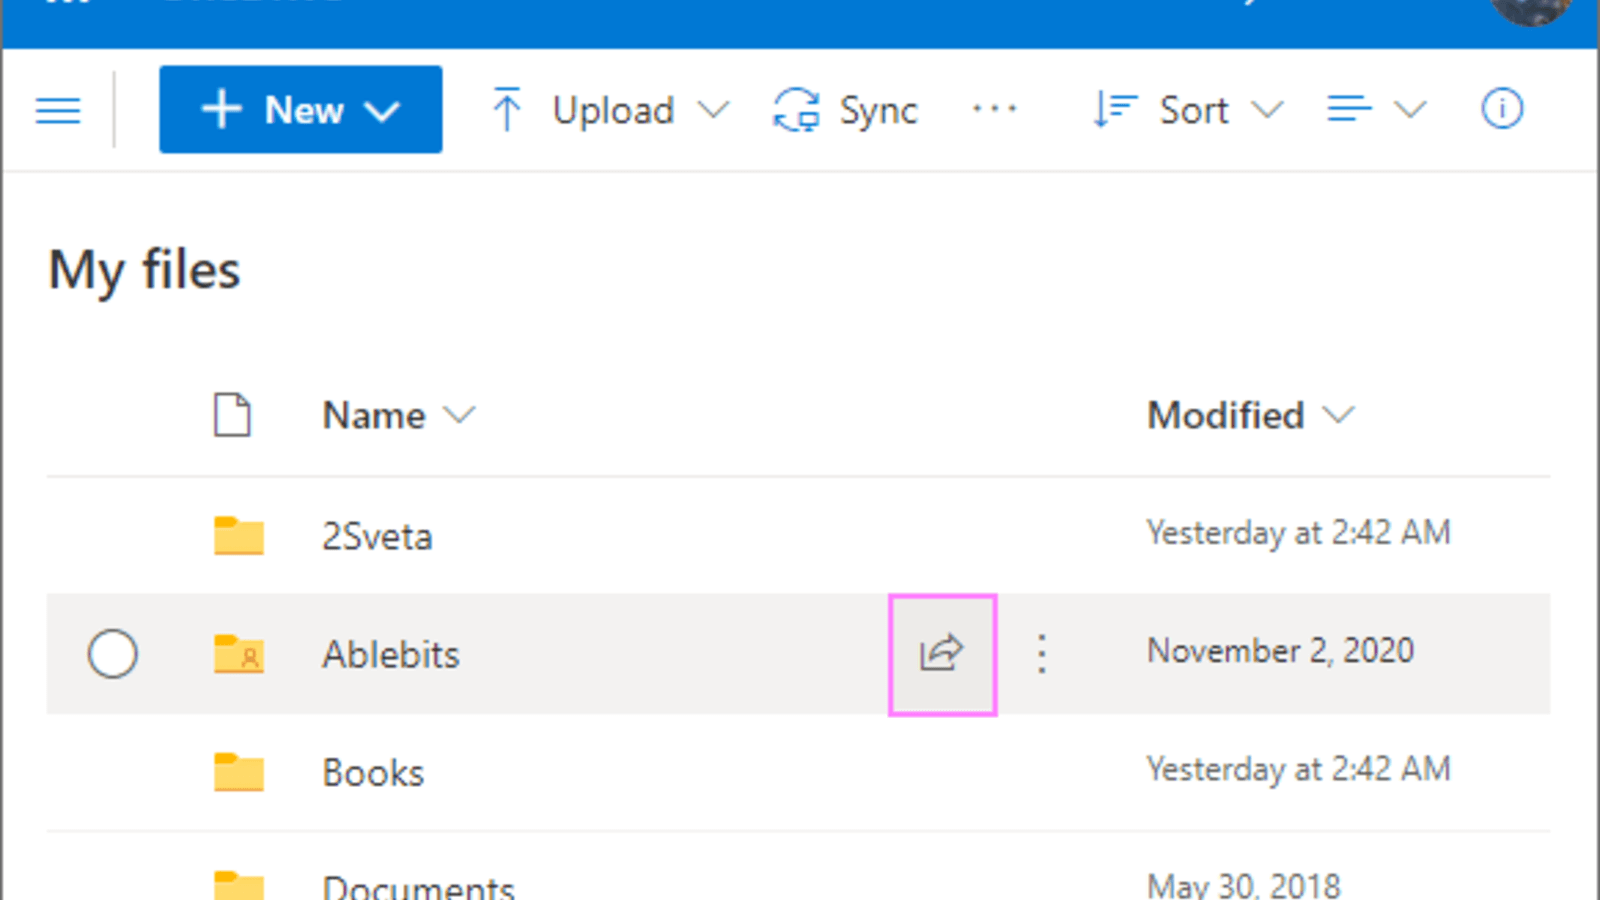Open the view options list icon dropdown
This screenshot has width=1600, height=900.
tap(1377, 109)
